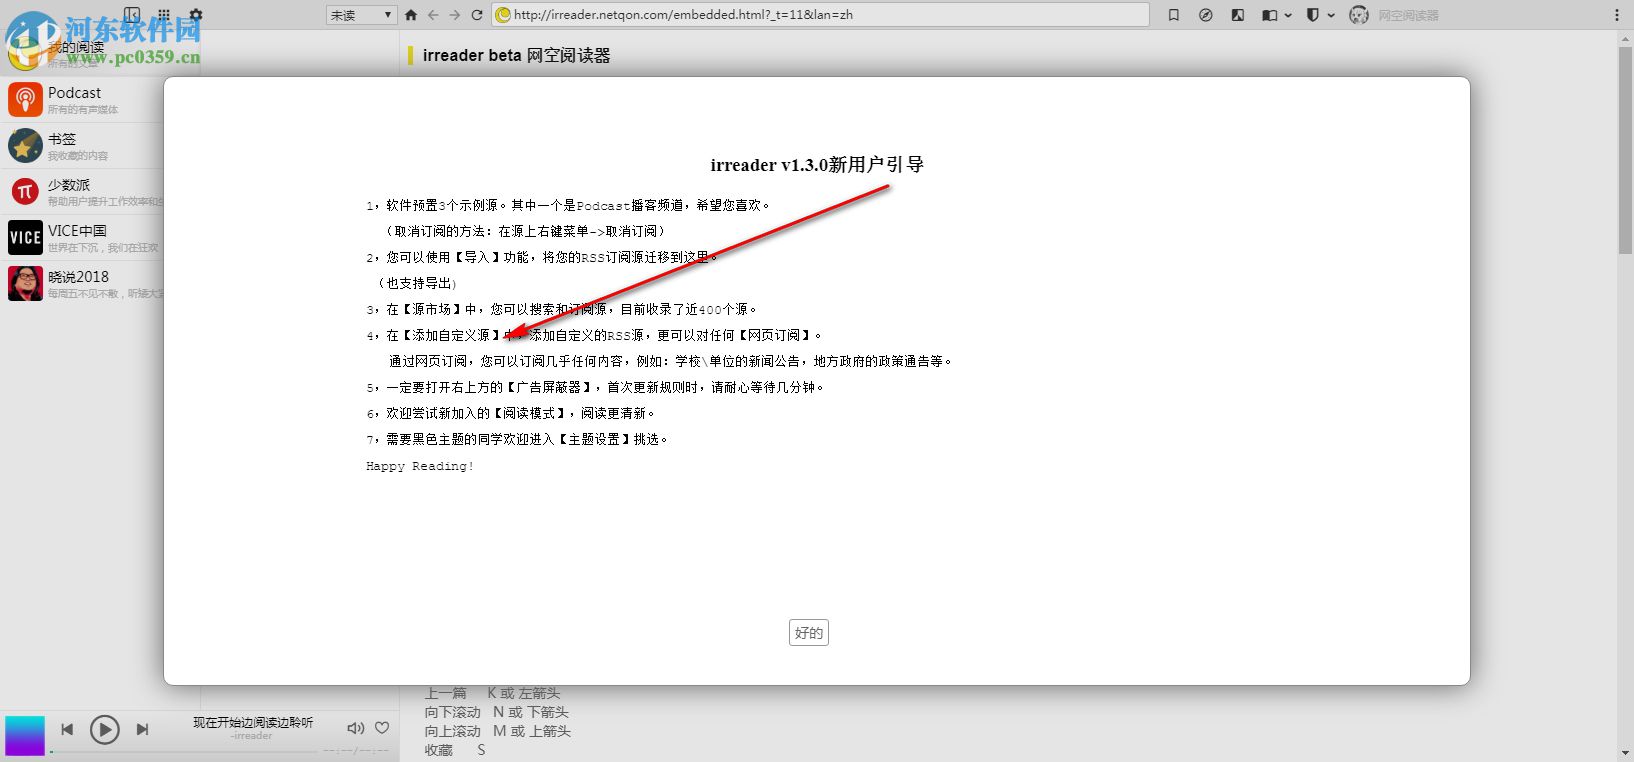The image size is (1634, 762).
Task: Click guide line mentioning 【源市场】
Action: point(562,309)
